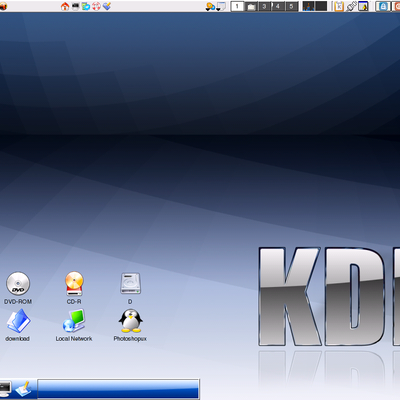Image resolution: width=400 pixels, height=400 pixels.
Task: Open the K menu at top-left corner
Action: [x=3, y=6]
